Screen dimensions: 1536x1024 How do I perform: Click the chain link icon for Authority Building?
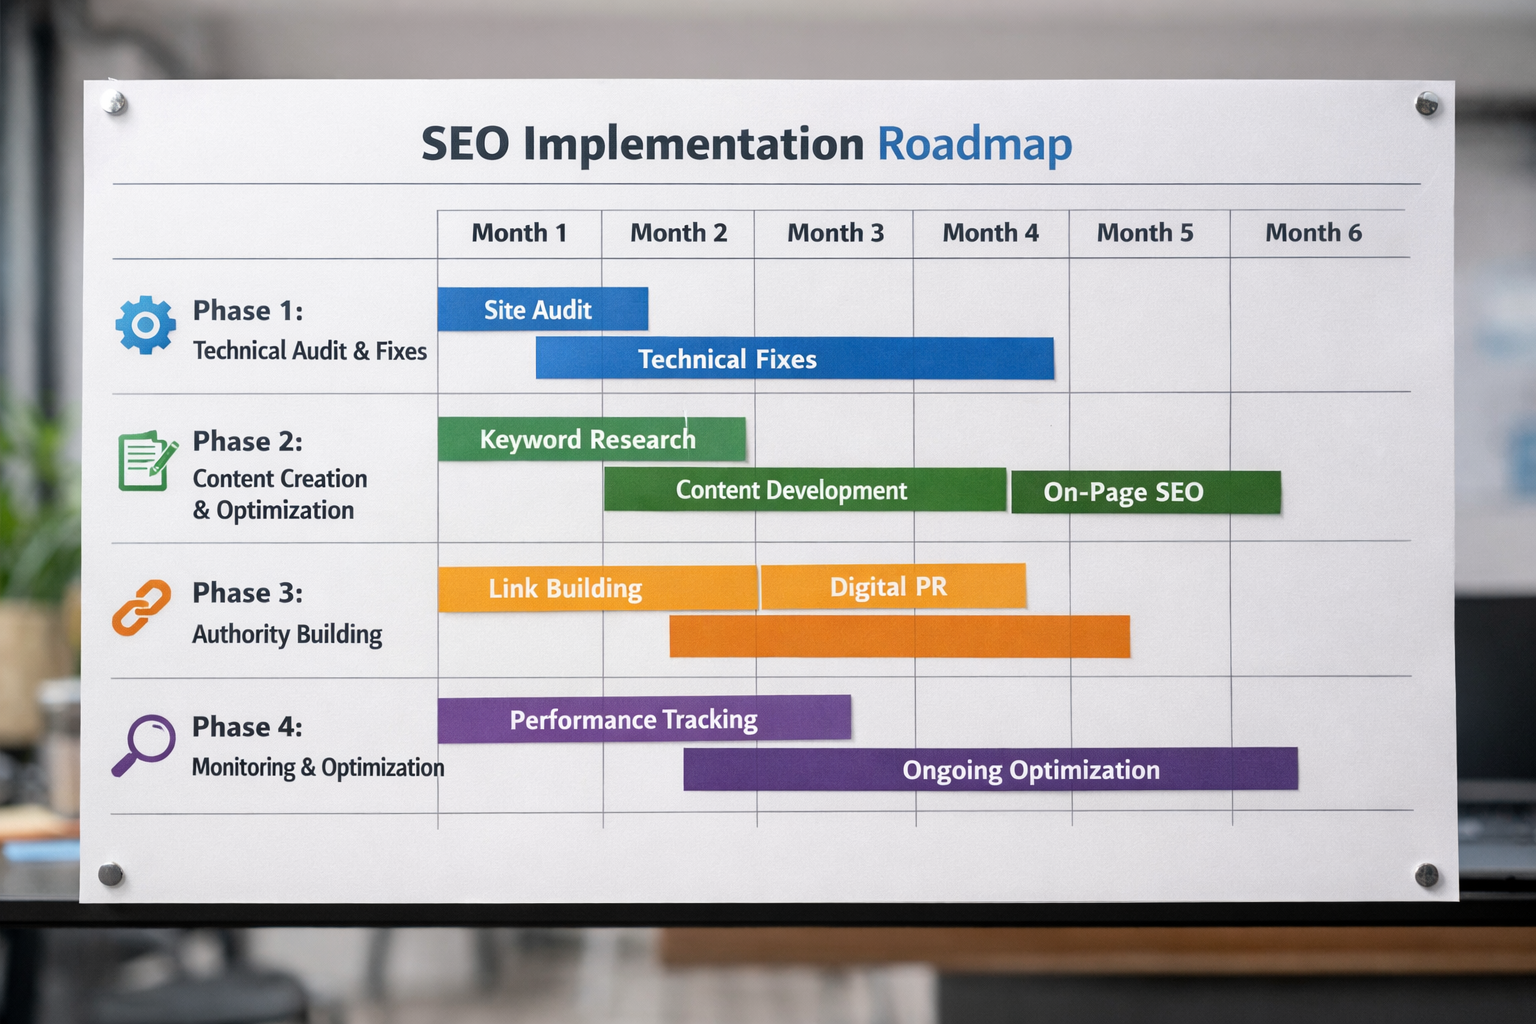click(x=142, y=608)
